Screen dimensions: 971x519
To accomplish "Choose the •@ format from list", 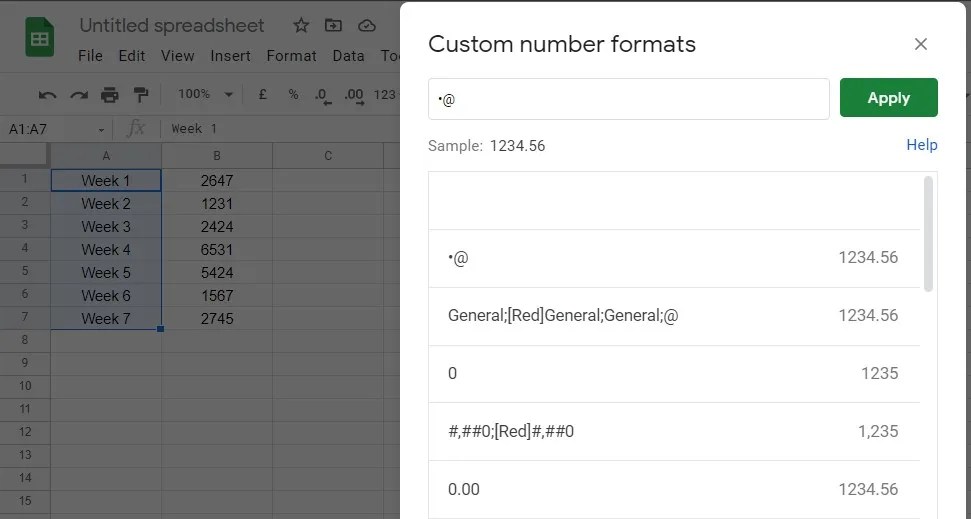I will pyautogui.click(x=674, y=258).
